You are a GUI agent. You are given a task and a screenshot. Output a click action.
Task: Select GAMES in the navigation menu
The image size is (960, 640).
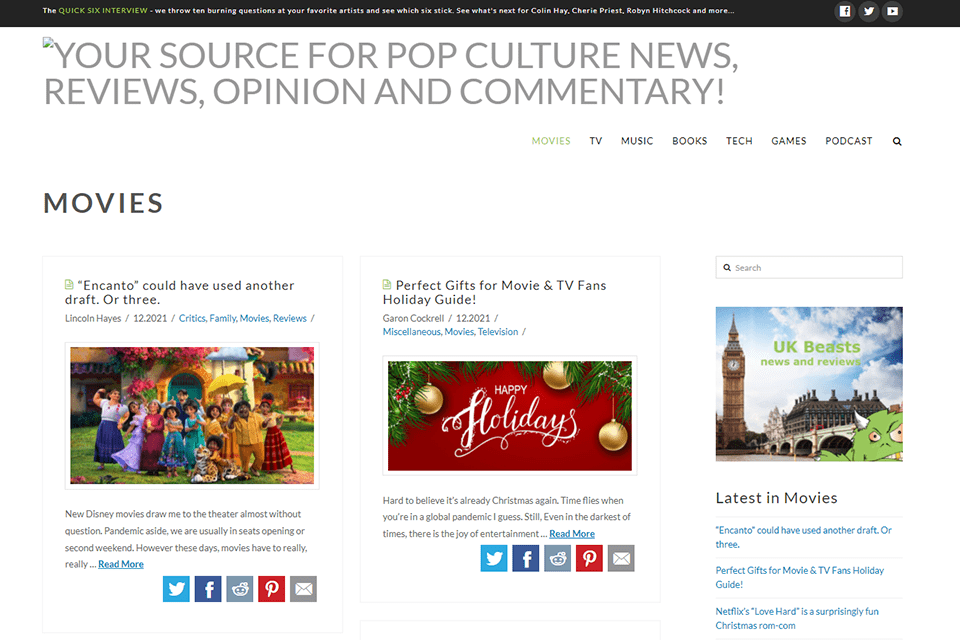click(x=789, y=141)
